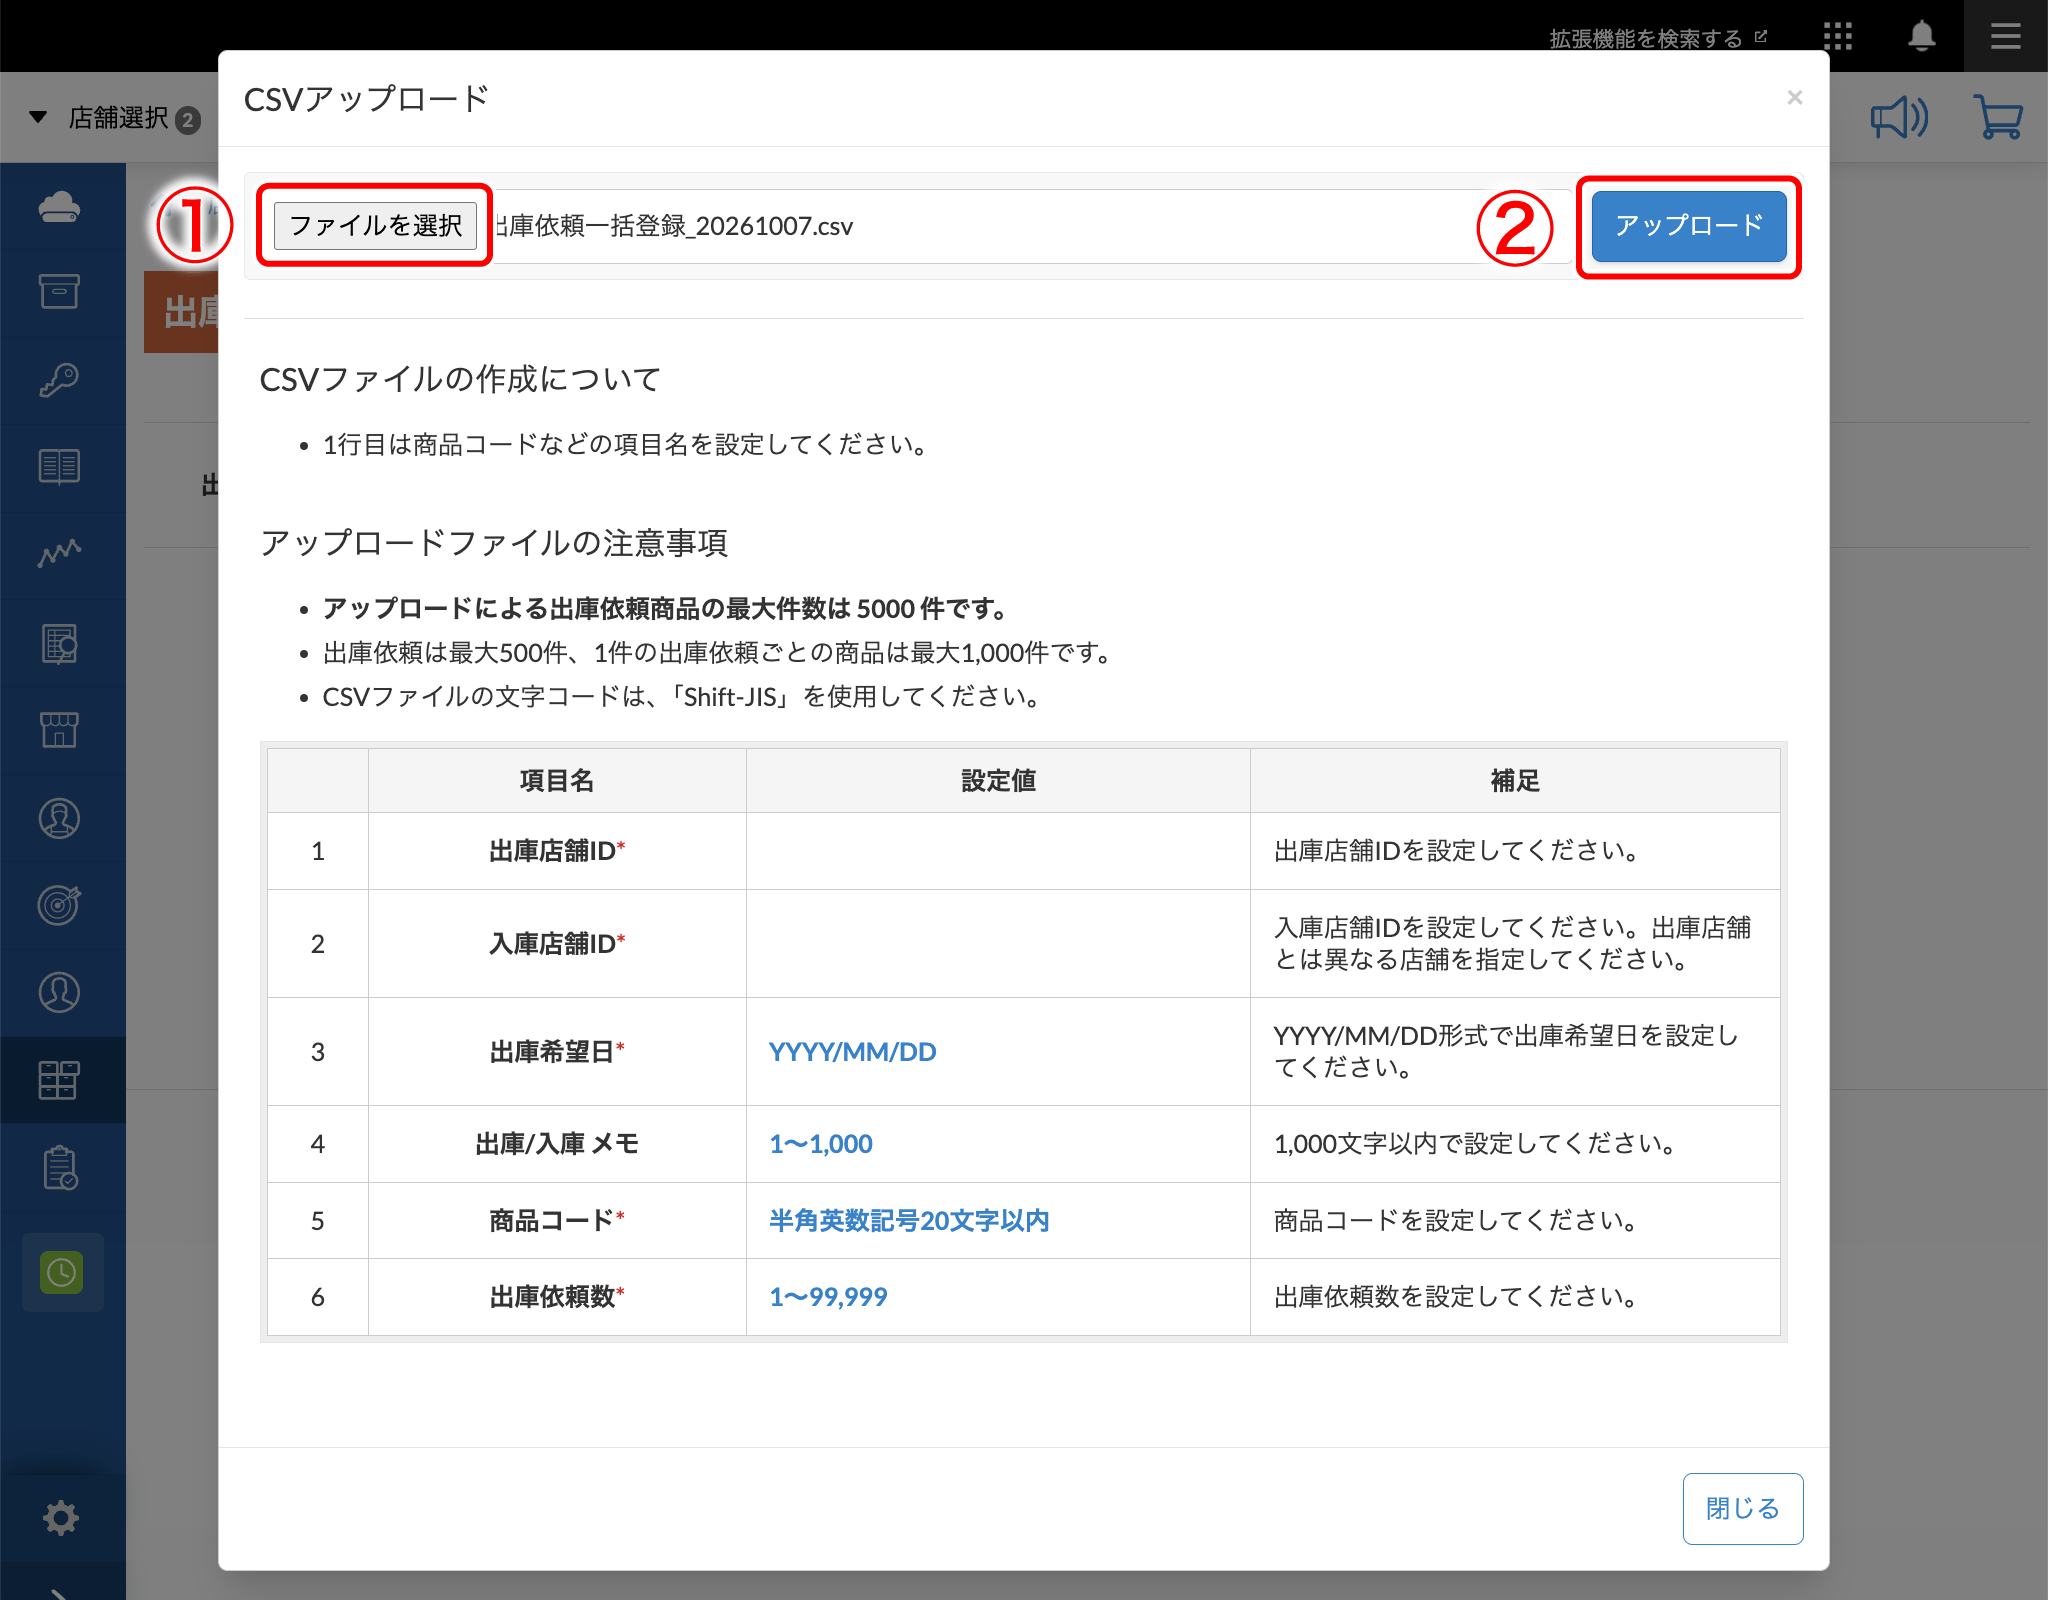Open the notification bell
The width and height of the screenshot is (2048, 1600).
(x=1921, y=37)
